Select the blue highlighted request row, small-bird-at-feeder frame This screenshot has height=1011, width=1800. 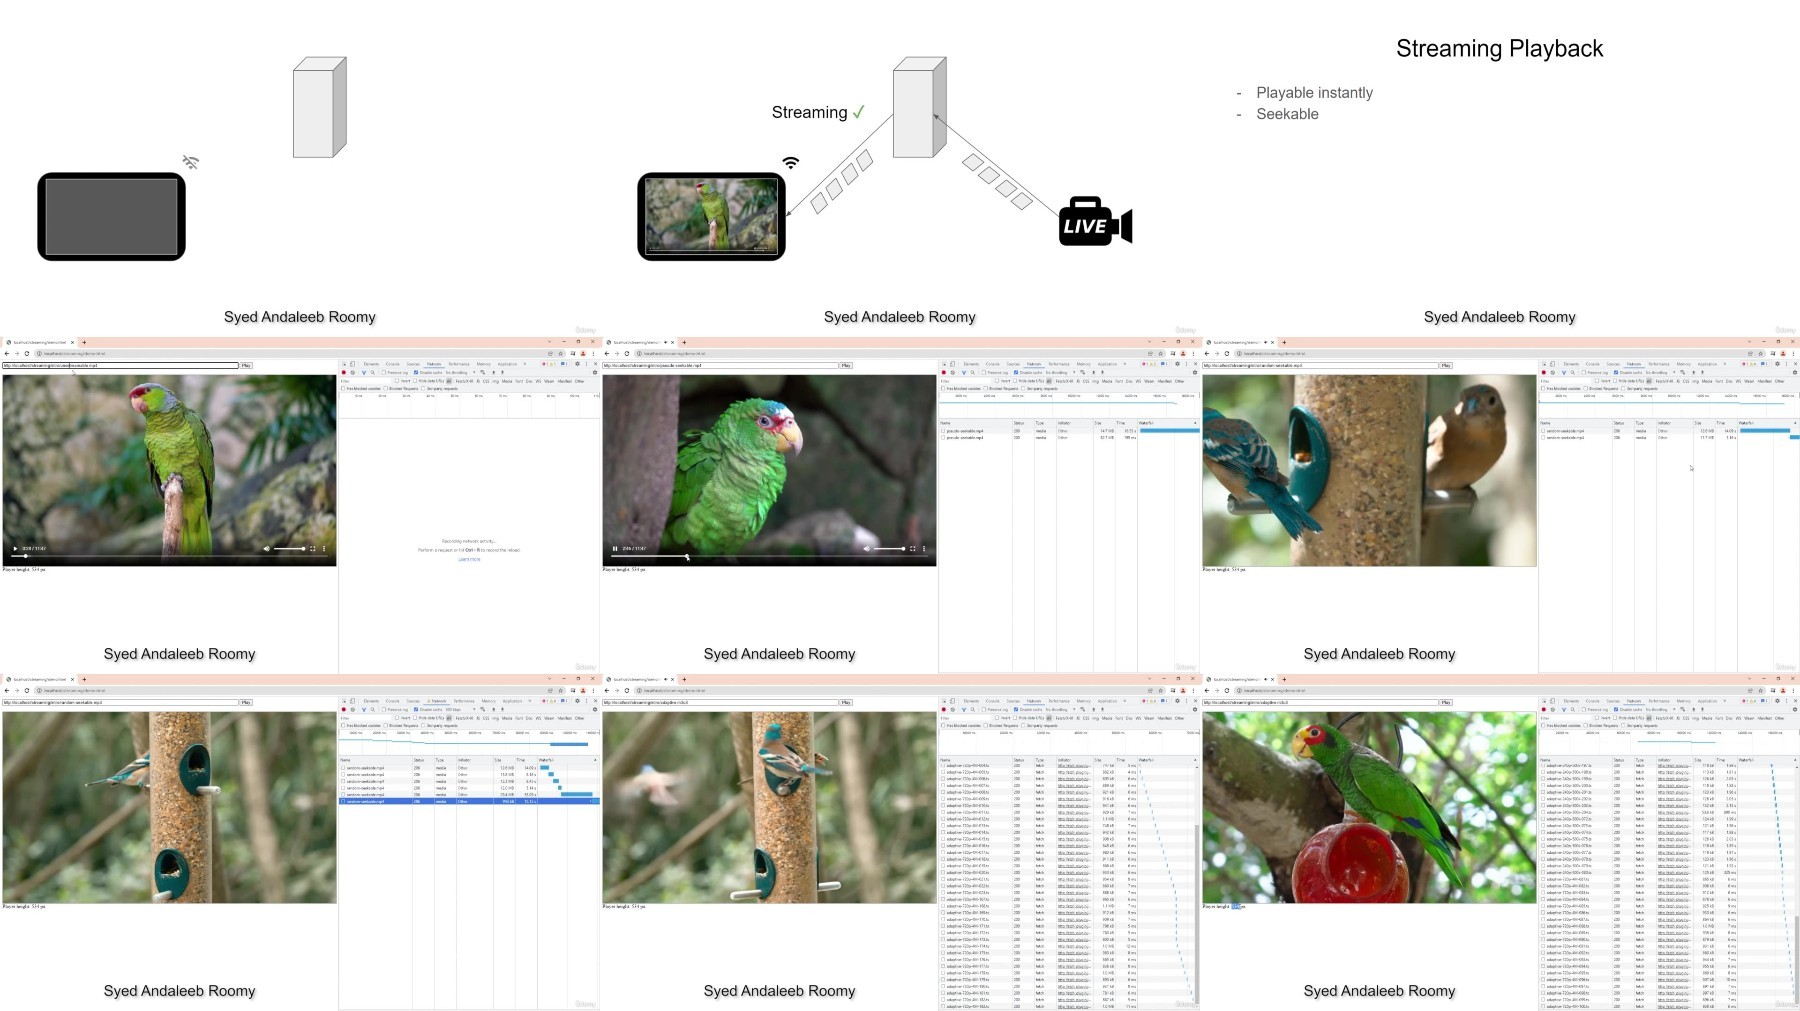coord(470,801)
